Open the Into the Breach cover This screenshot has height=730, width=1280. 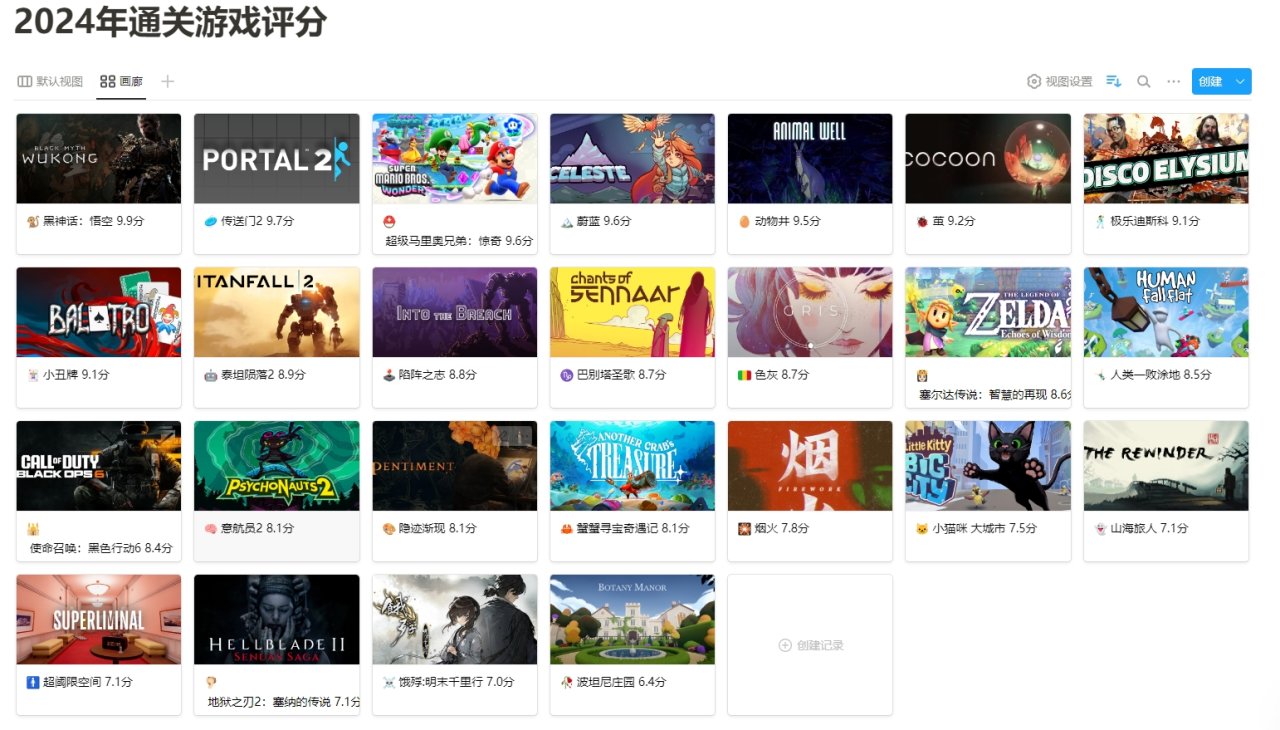[x=455, y=312]
